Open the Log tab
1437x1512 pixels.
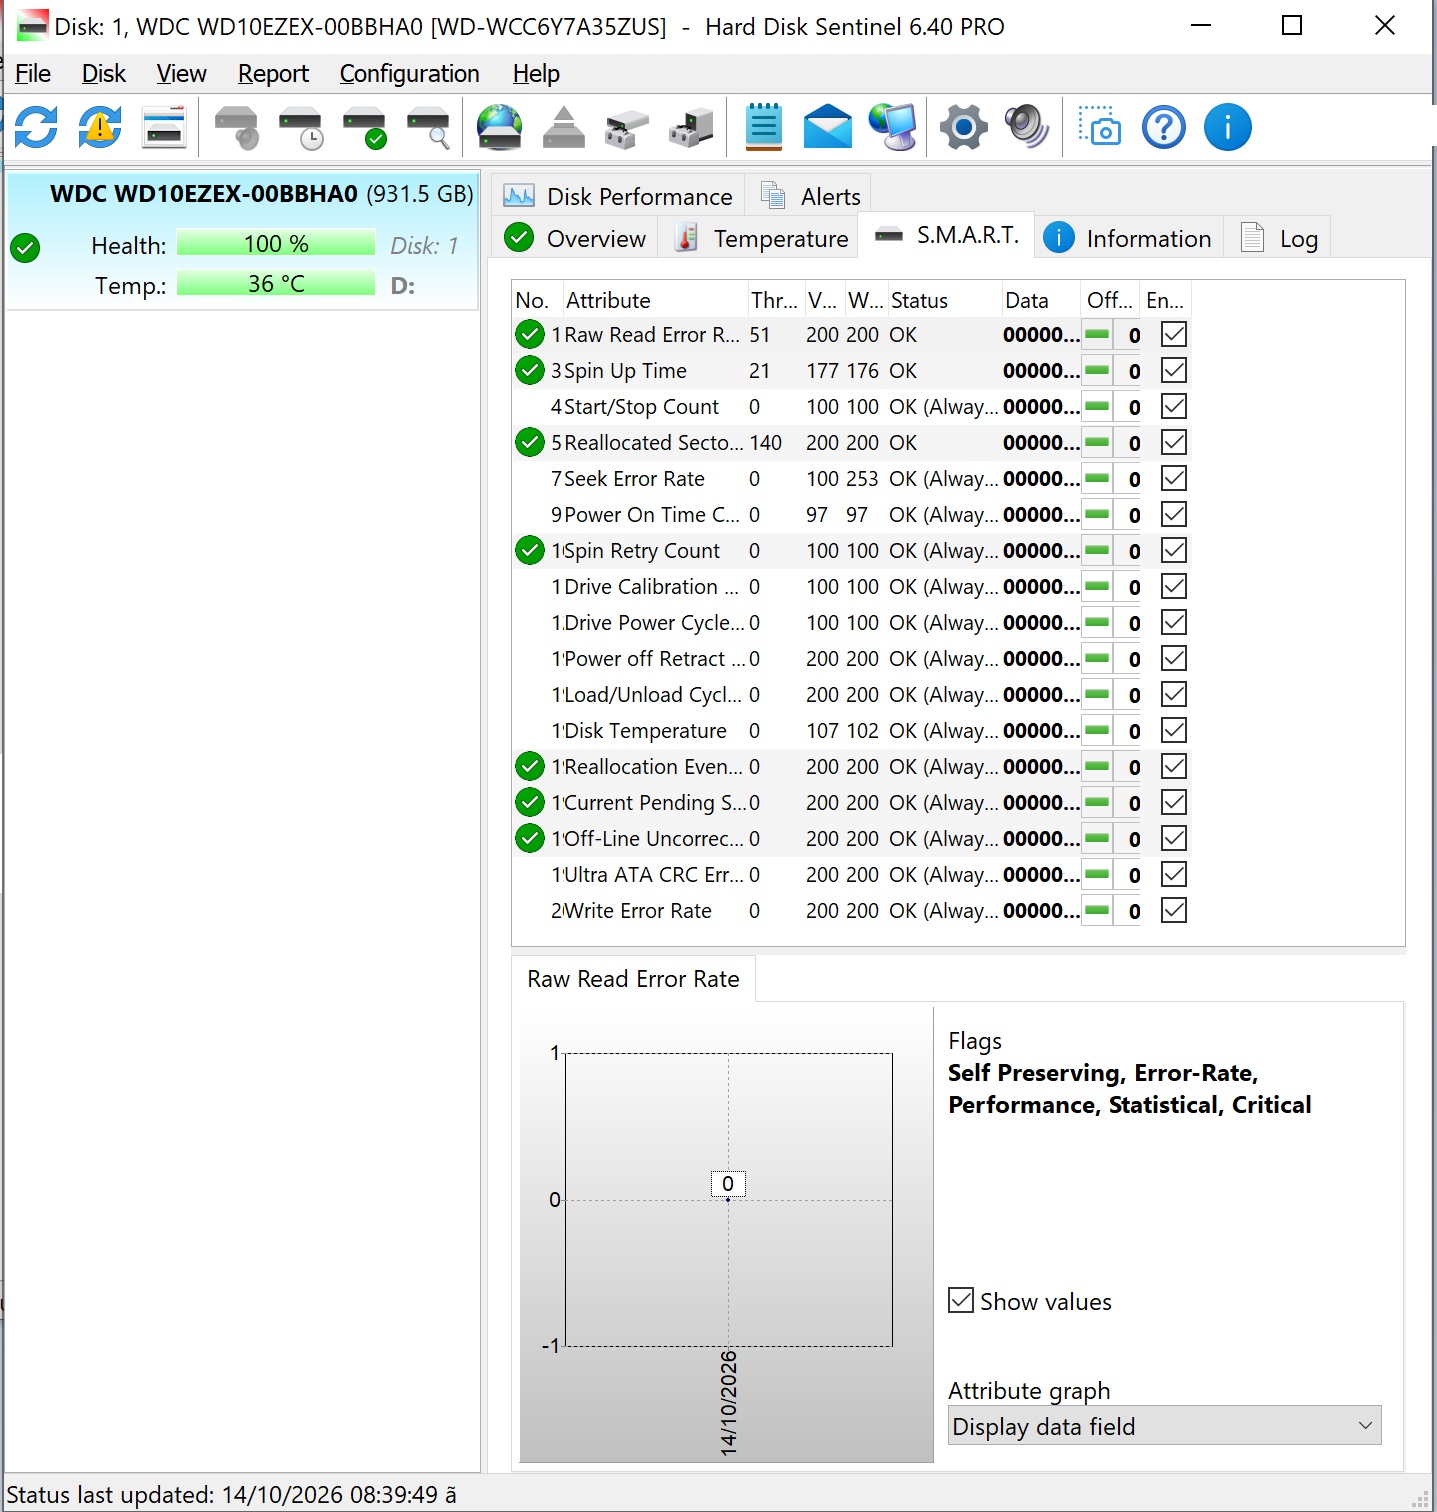click(1280, 239)
